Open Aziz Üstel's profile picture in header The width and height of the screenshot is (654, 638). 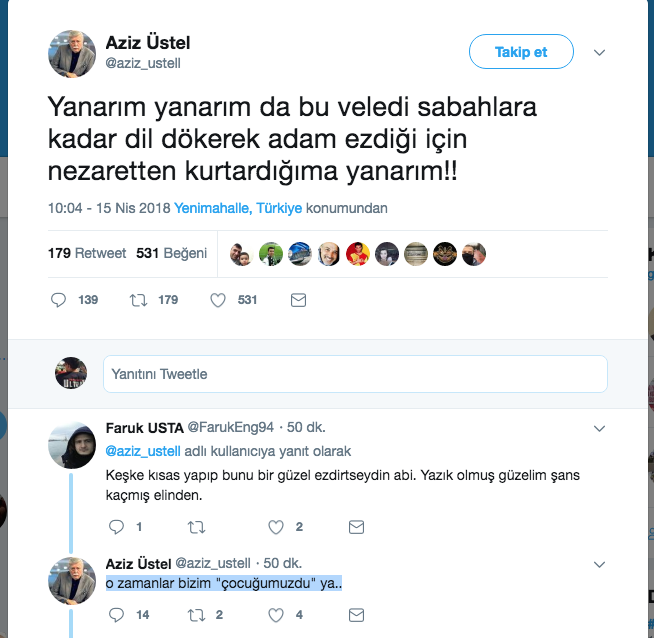72,53
